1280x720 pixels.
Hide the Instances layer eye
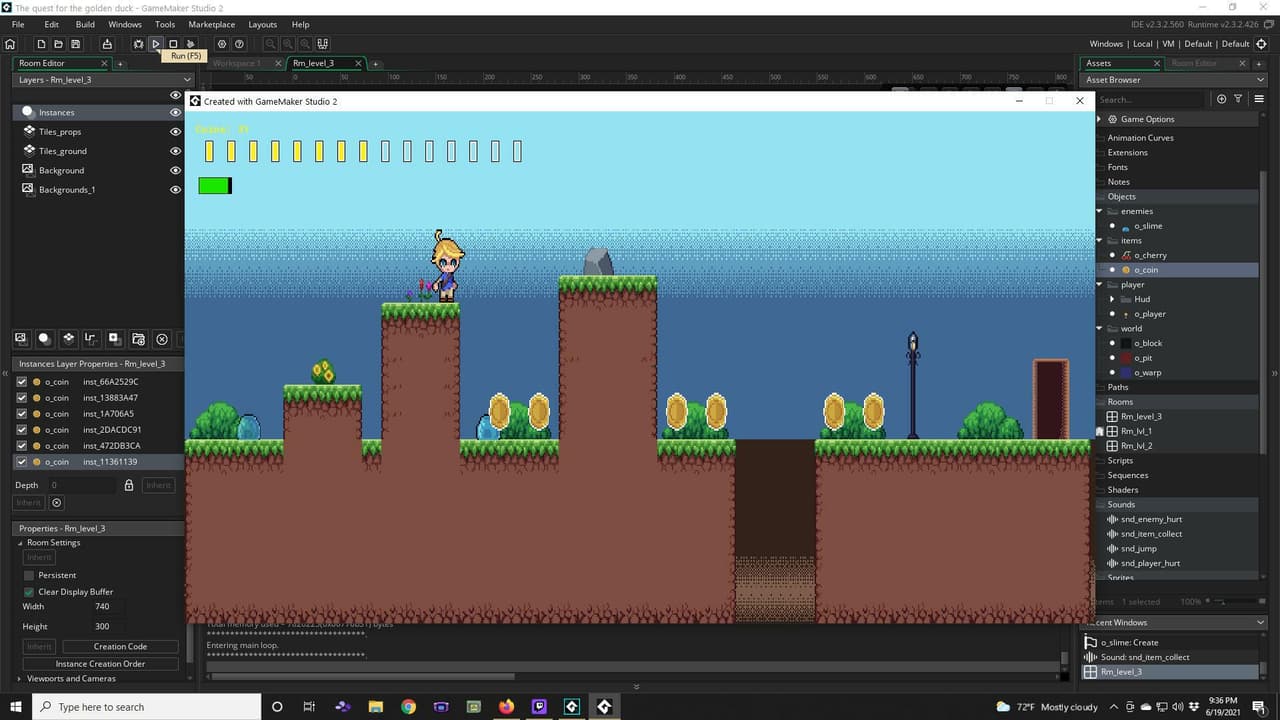pyautogui.click(x=176, y=113)
